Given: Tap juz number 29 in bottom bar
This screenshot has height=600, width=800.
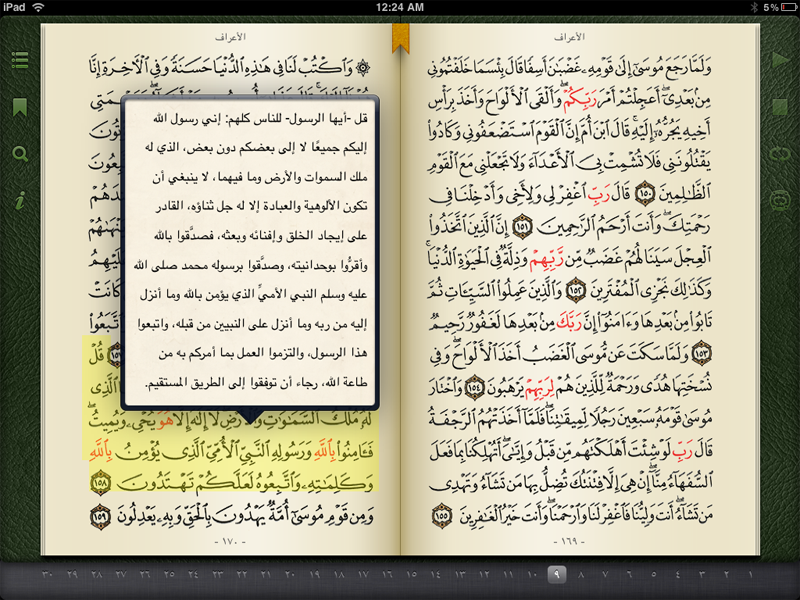Looking at the screenshot, I should (x=72, y=574).
